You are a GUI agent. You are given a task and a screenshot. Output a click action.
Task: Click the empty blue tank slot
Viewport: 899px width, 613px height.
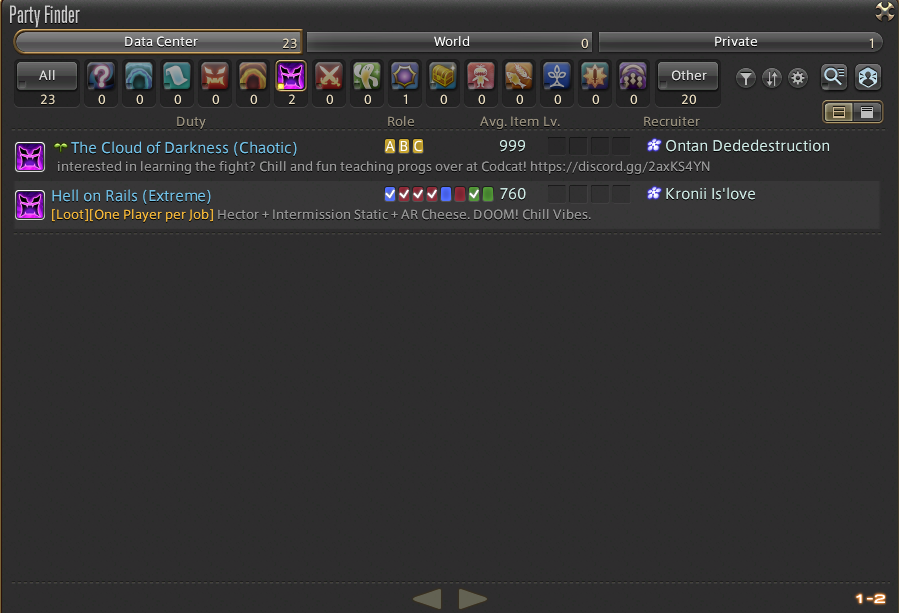point(446,194)
